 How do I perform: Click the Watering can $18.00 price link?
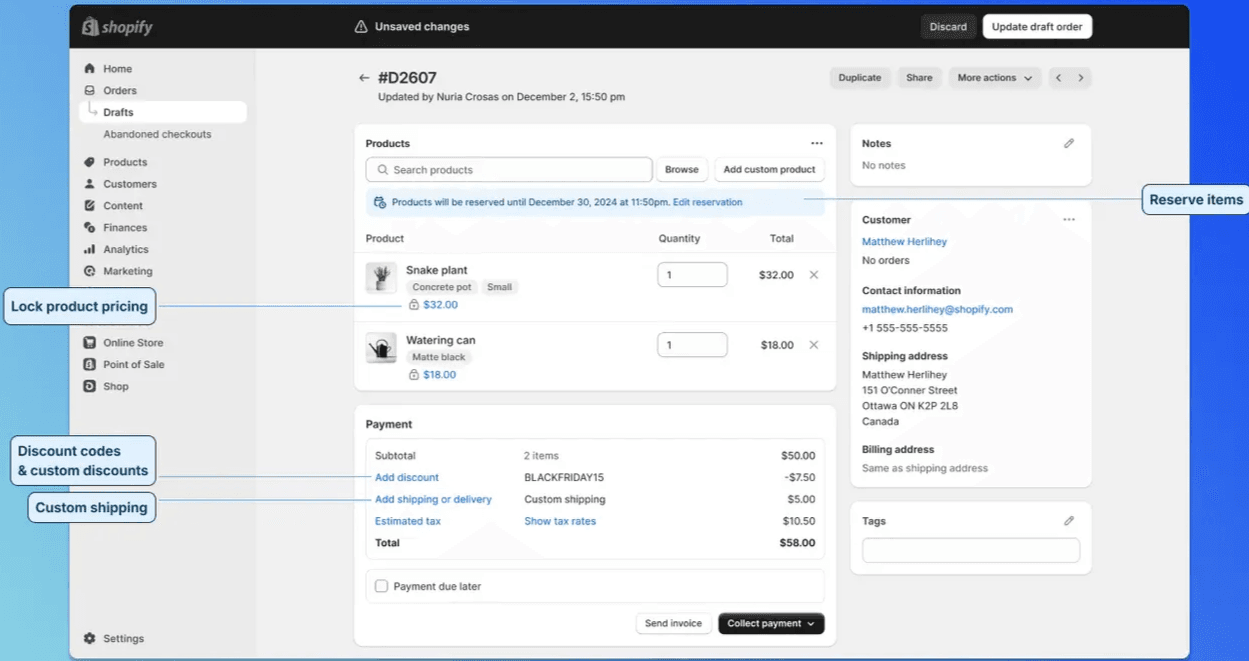tap(439, 375)
